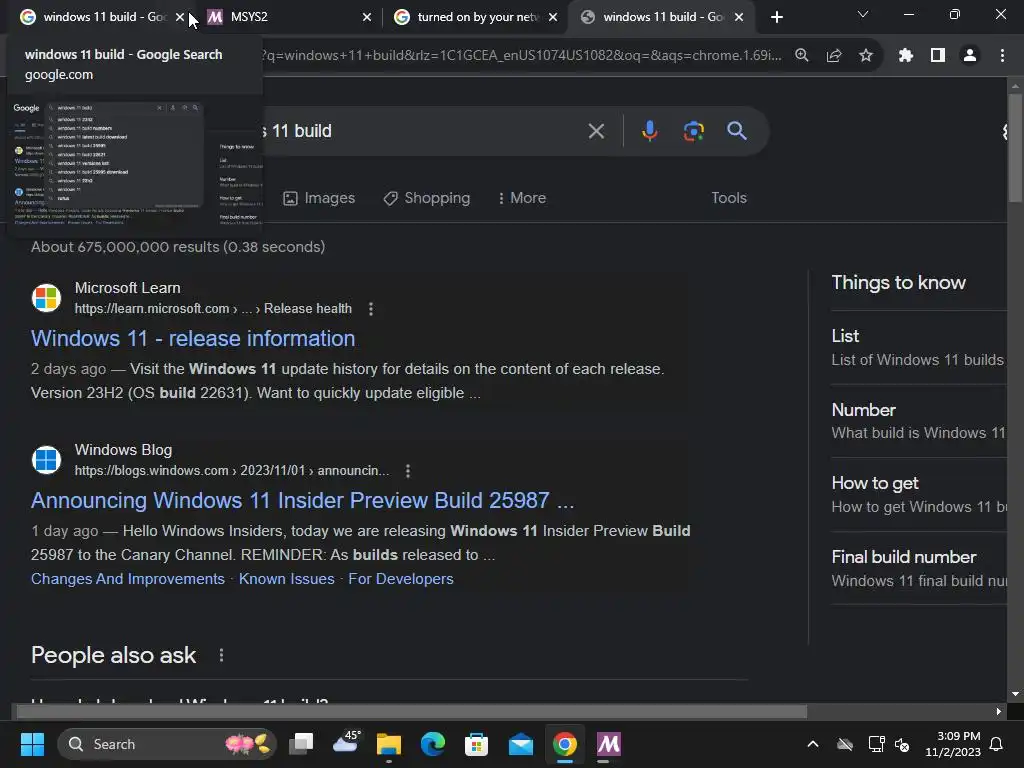Show hidden system tray icons
The width and height of the screenshot is (1024, 768).
pos(813,744)
